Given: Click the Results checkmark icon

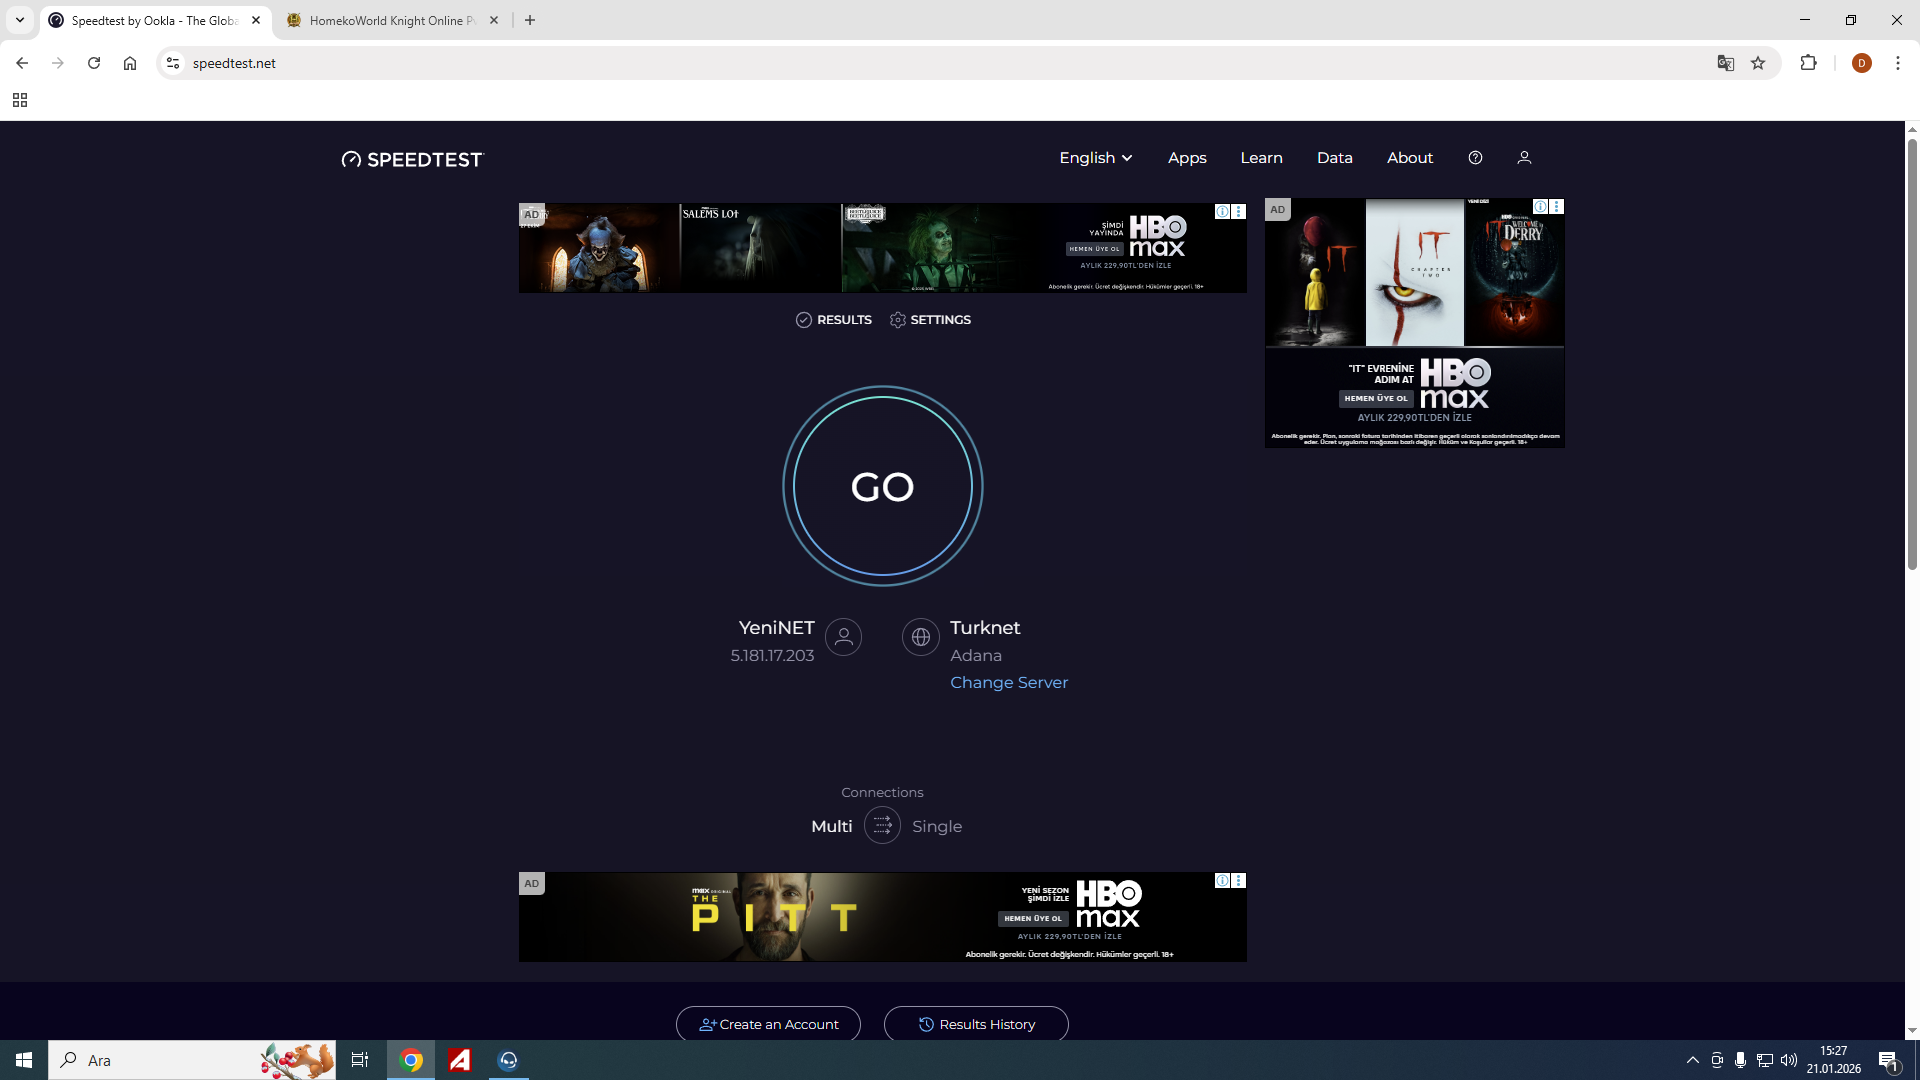Looking at the screenshot, I should coord(804,320).
